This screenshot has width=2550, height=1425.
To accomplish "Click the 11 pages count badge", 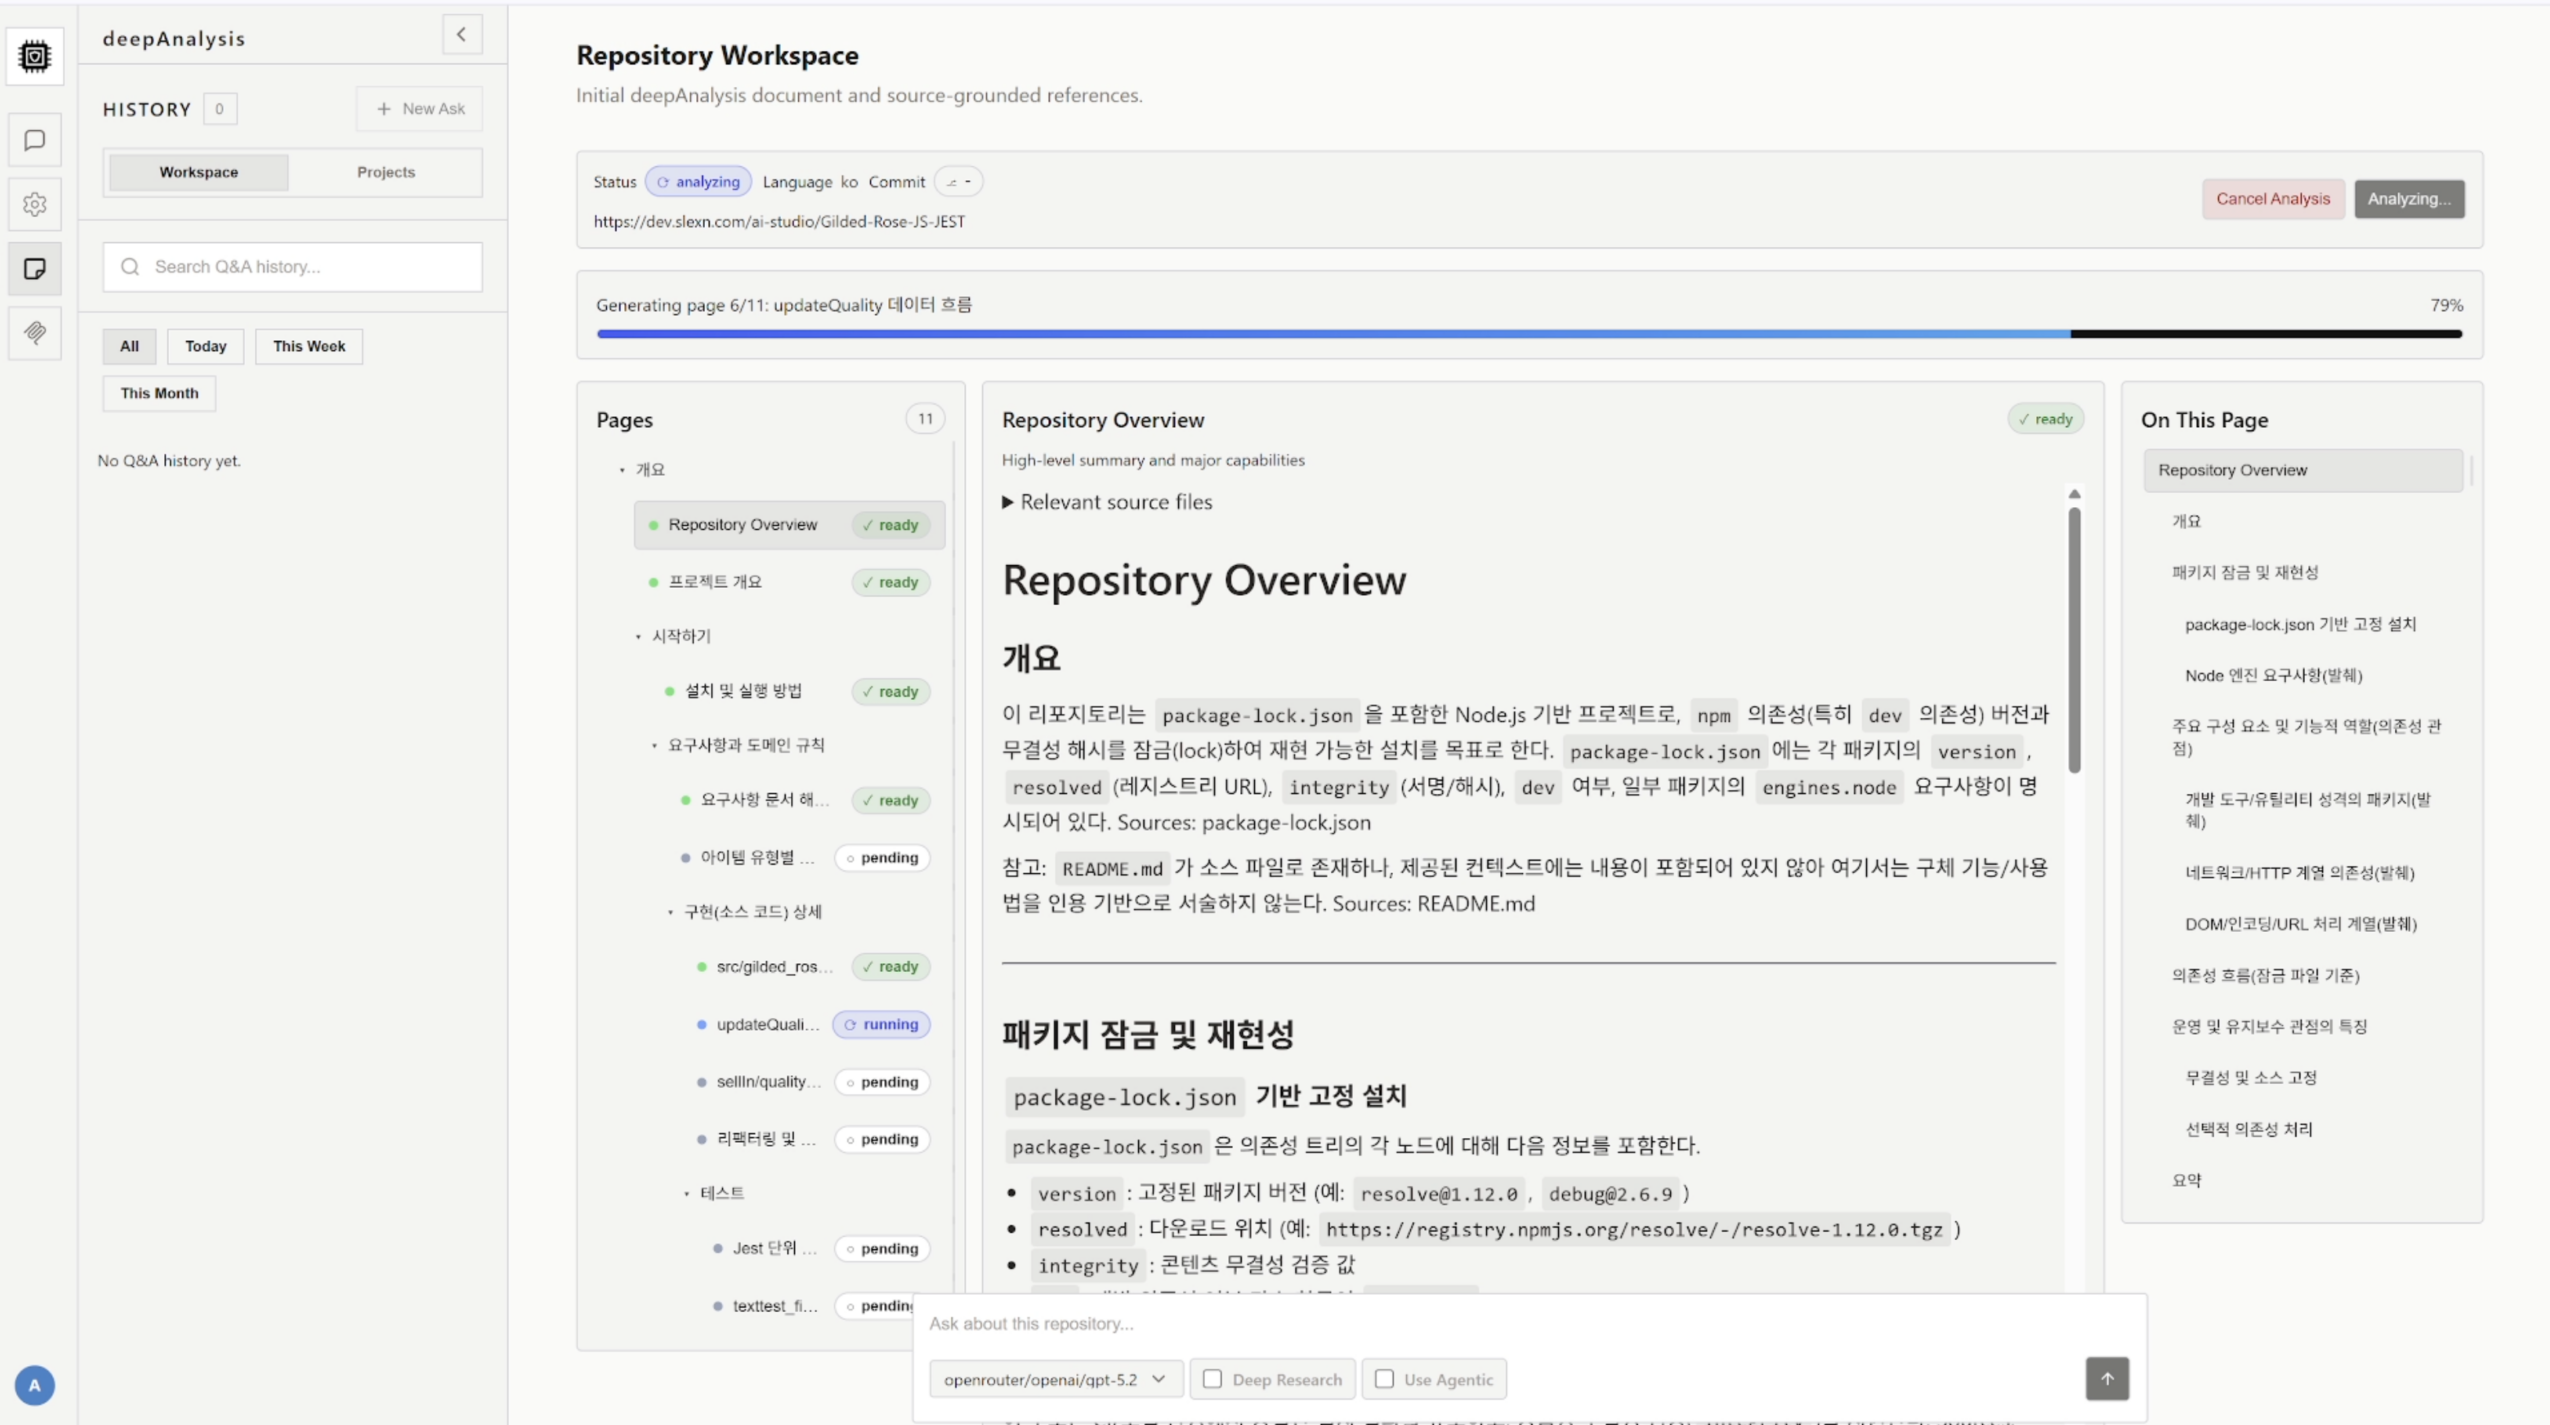I will click(x=925, y=419).
